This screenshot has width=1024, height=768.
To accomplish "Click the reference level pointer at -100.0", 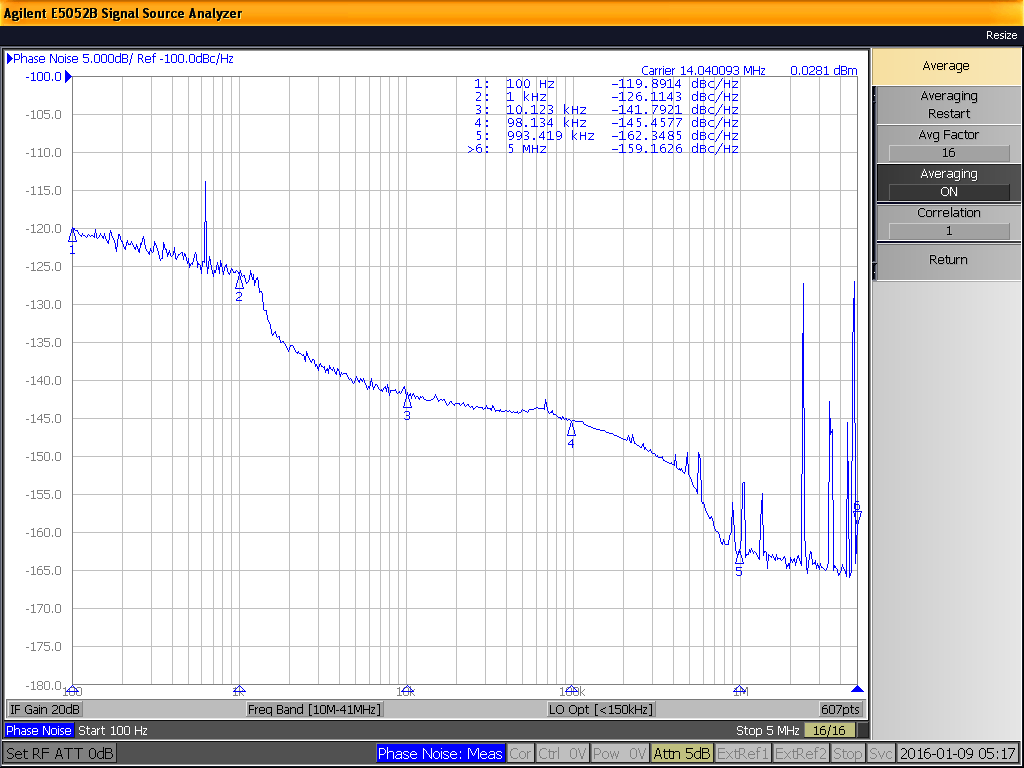I will pos(68,77).
